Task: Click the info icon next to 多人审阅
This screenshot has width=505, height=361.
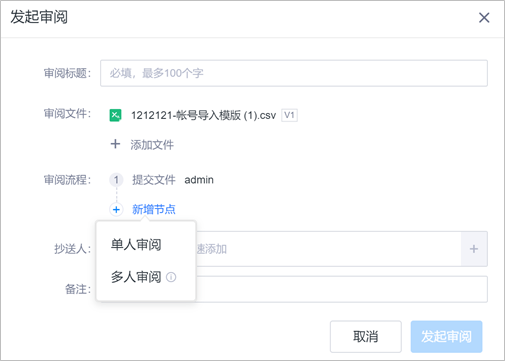Action: (171, 277)
